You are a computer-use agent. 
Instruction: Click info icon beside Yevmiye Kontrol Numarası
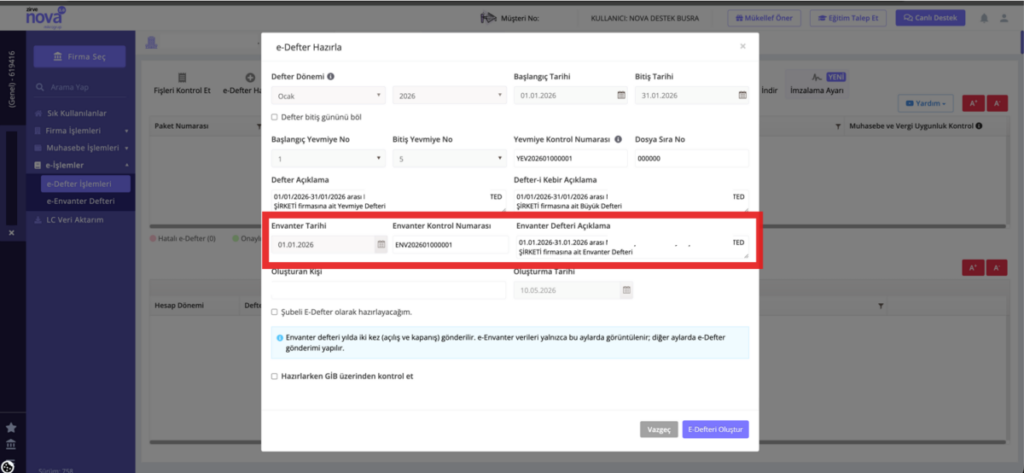click(x=618, y=139)
